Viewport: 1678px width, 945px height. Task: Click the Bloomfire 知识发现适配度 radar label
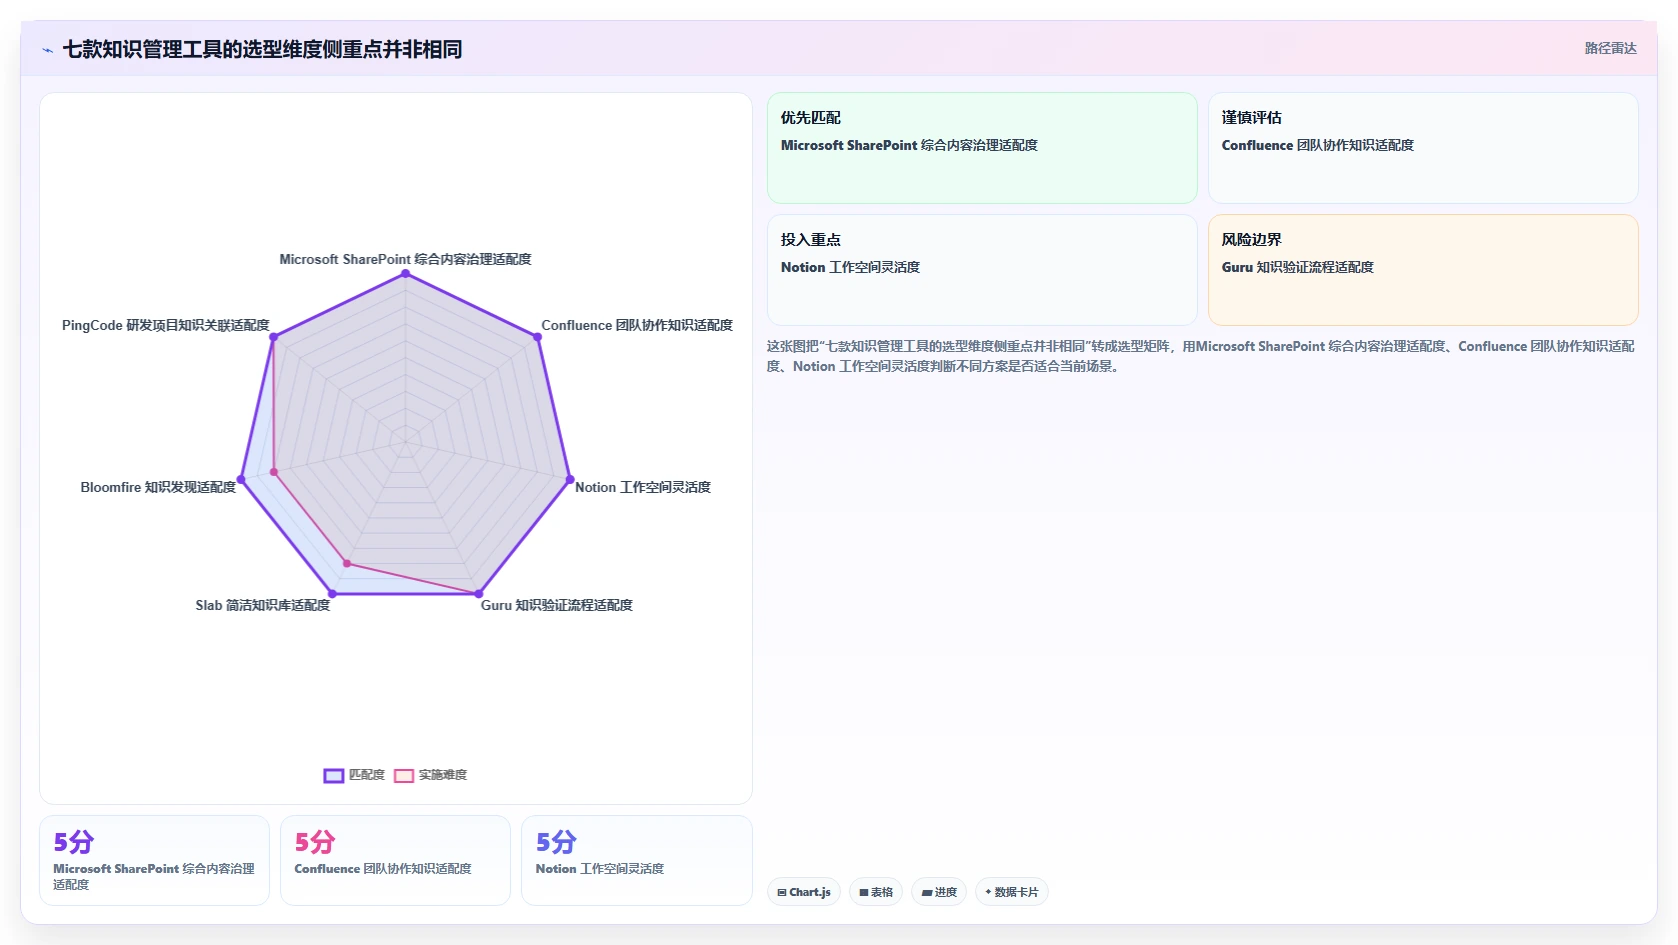point(158,487)
